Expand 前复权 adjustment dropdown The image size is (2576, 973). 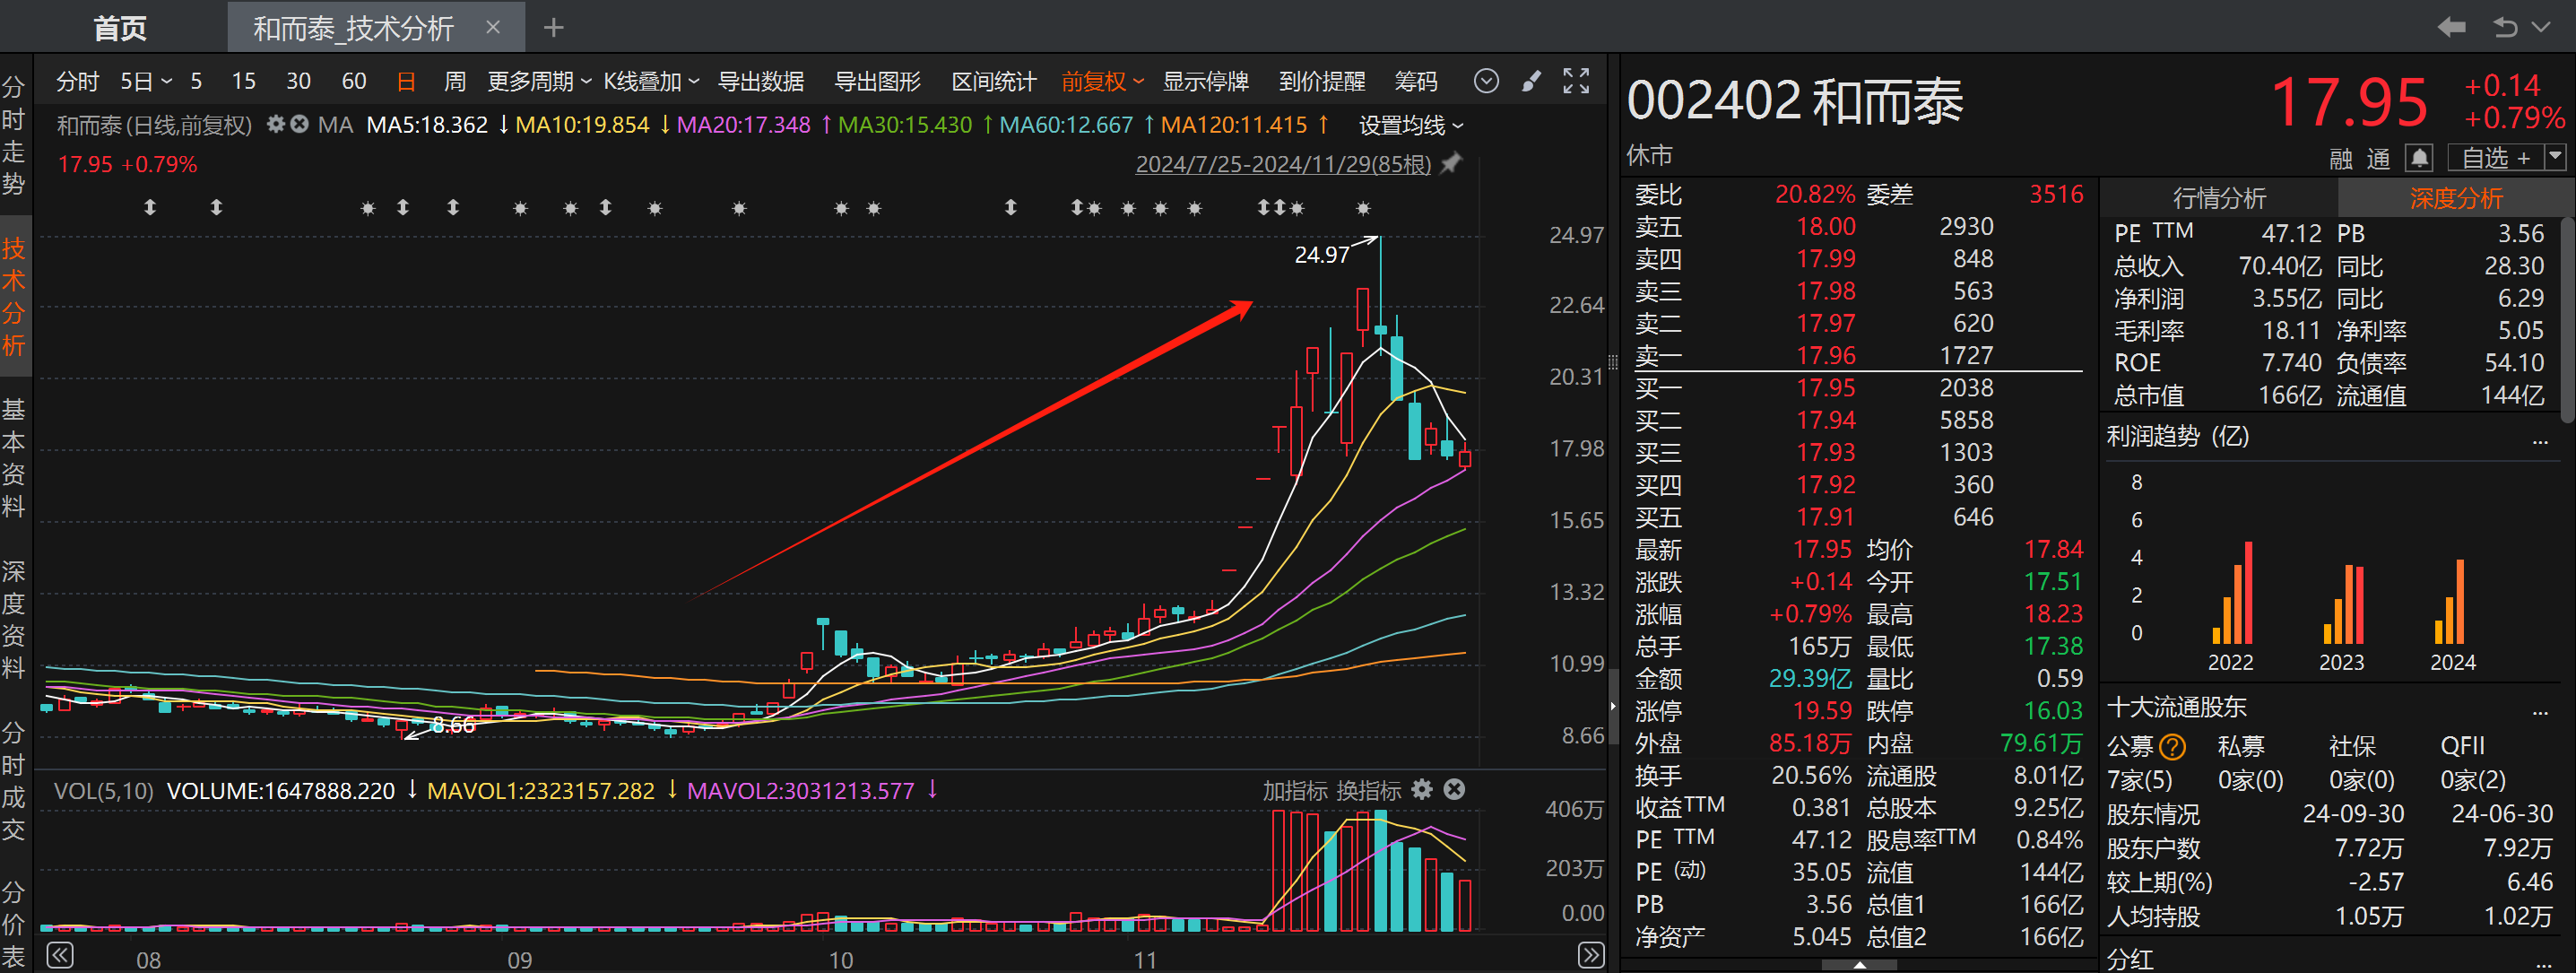[x=1102, y=81]
